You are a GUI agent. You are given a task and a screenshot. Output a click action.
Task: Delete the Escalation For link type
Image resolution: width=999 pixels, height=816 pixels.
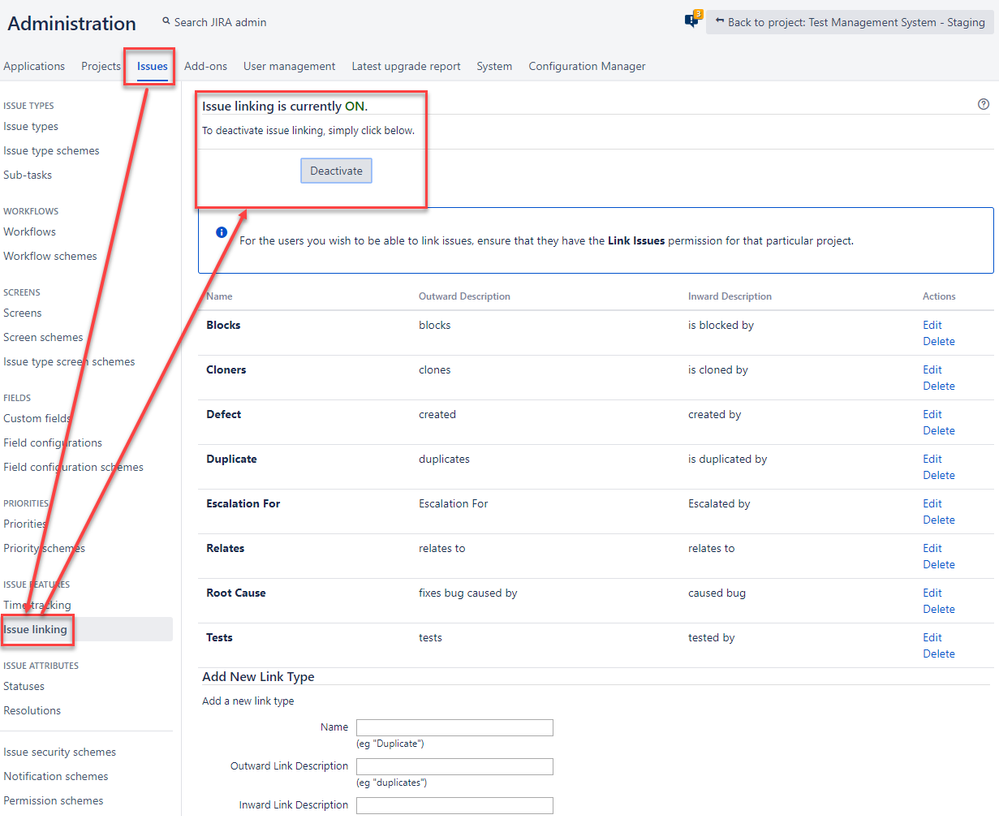click(938, 520)
